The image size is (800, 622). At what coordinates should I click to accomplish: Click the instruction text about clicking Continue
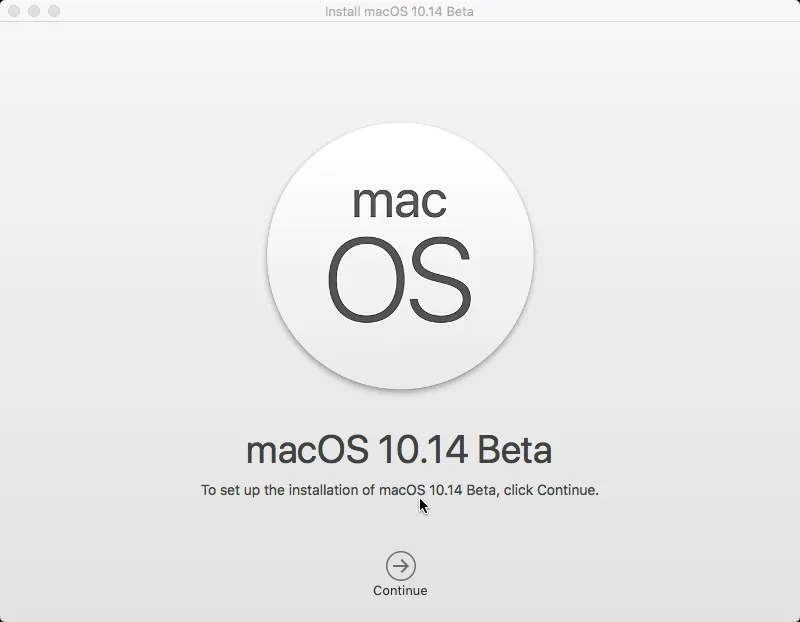click(399, 490)
